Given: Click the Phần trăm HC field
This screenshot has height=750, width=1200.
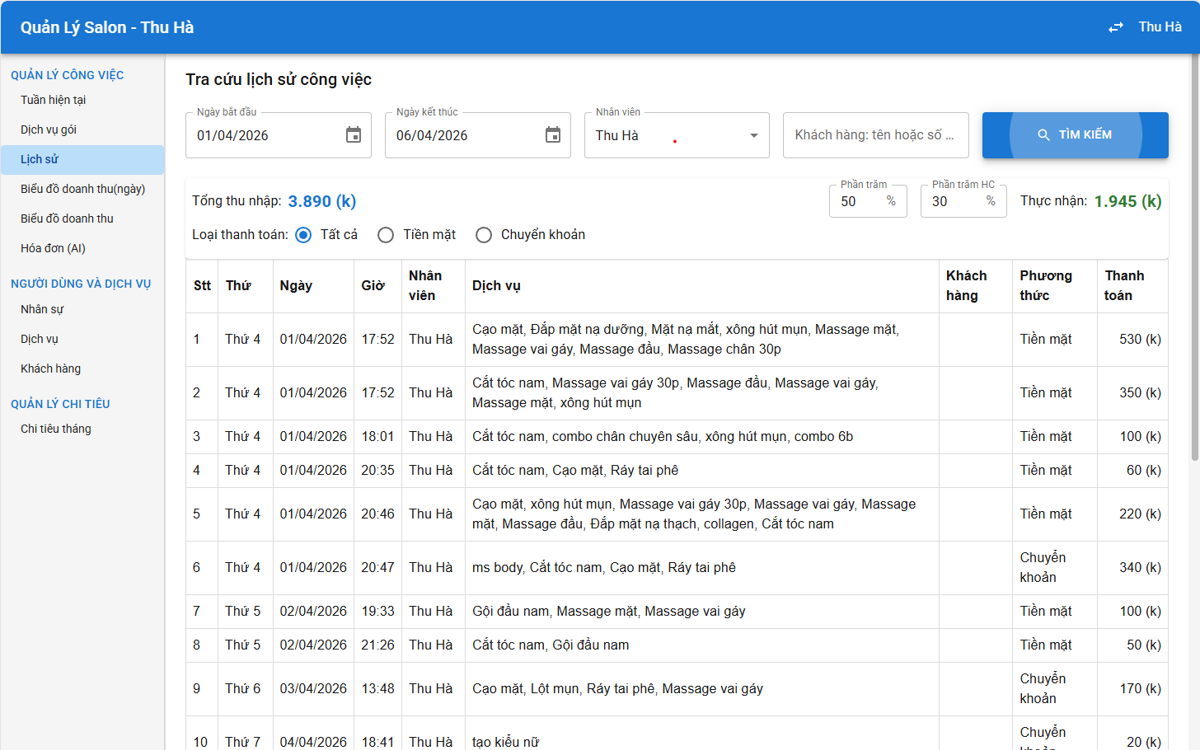Looking at the screenshot, I should (x=963, y=201).
